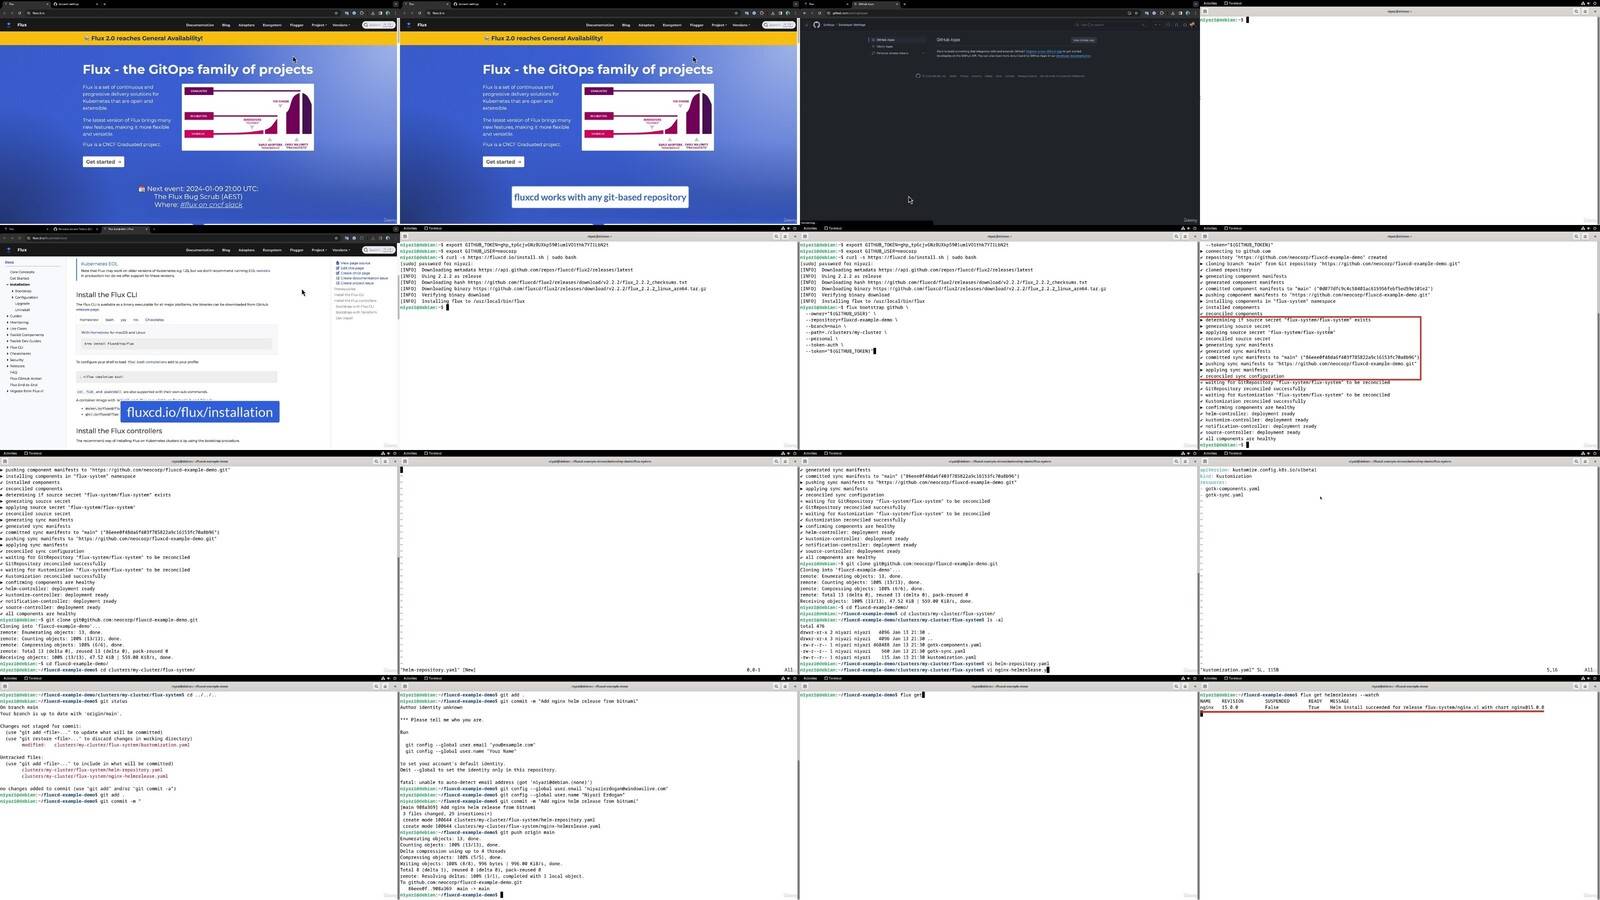Click the View page source icon in Flux docs
Image resolution: width=1600 pixels, height=900 pixels.
[x=338, y=263]
